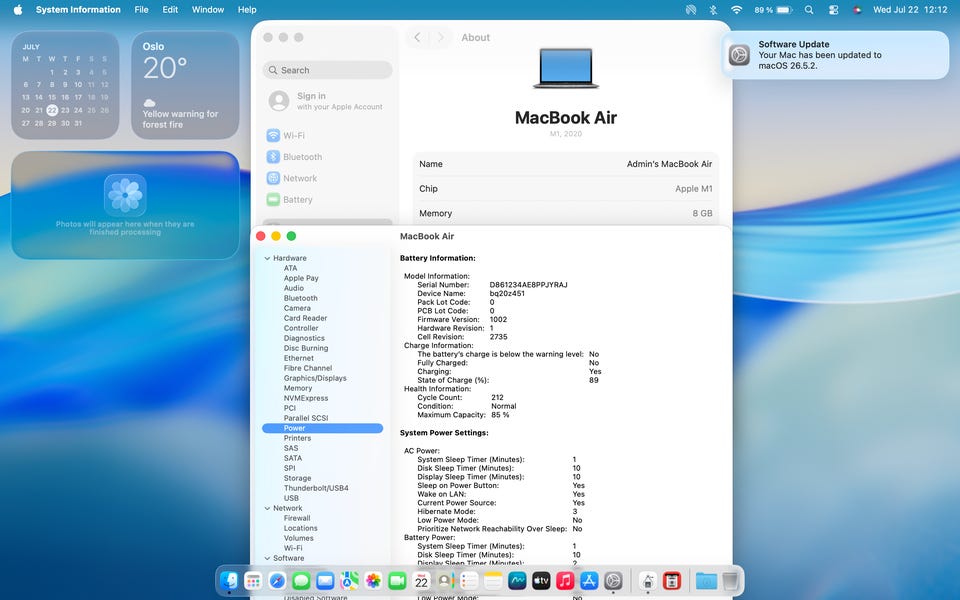Image resolution: width=960 pixels, height=600 pixels.
Task: Open App Store in Dock
Action: (x=589, y=580)
